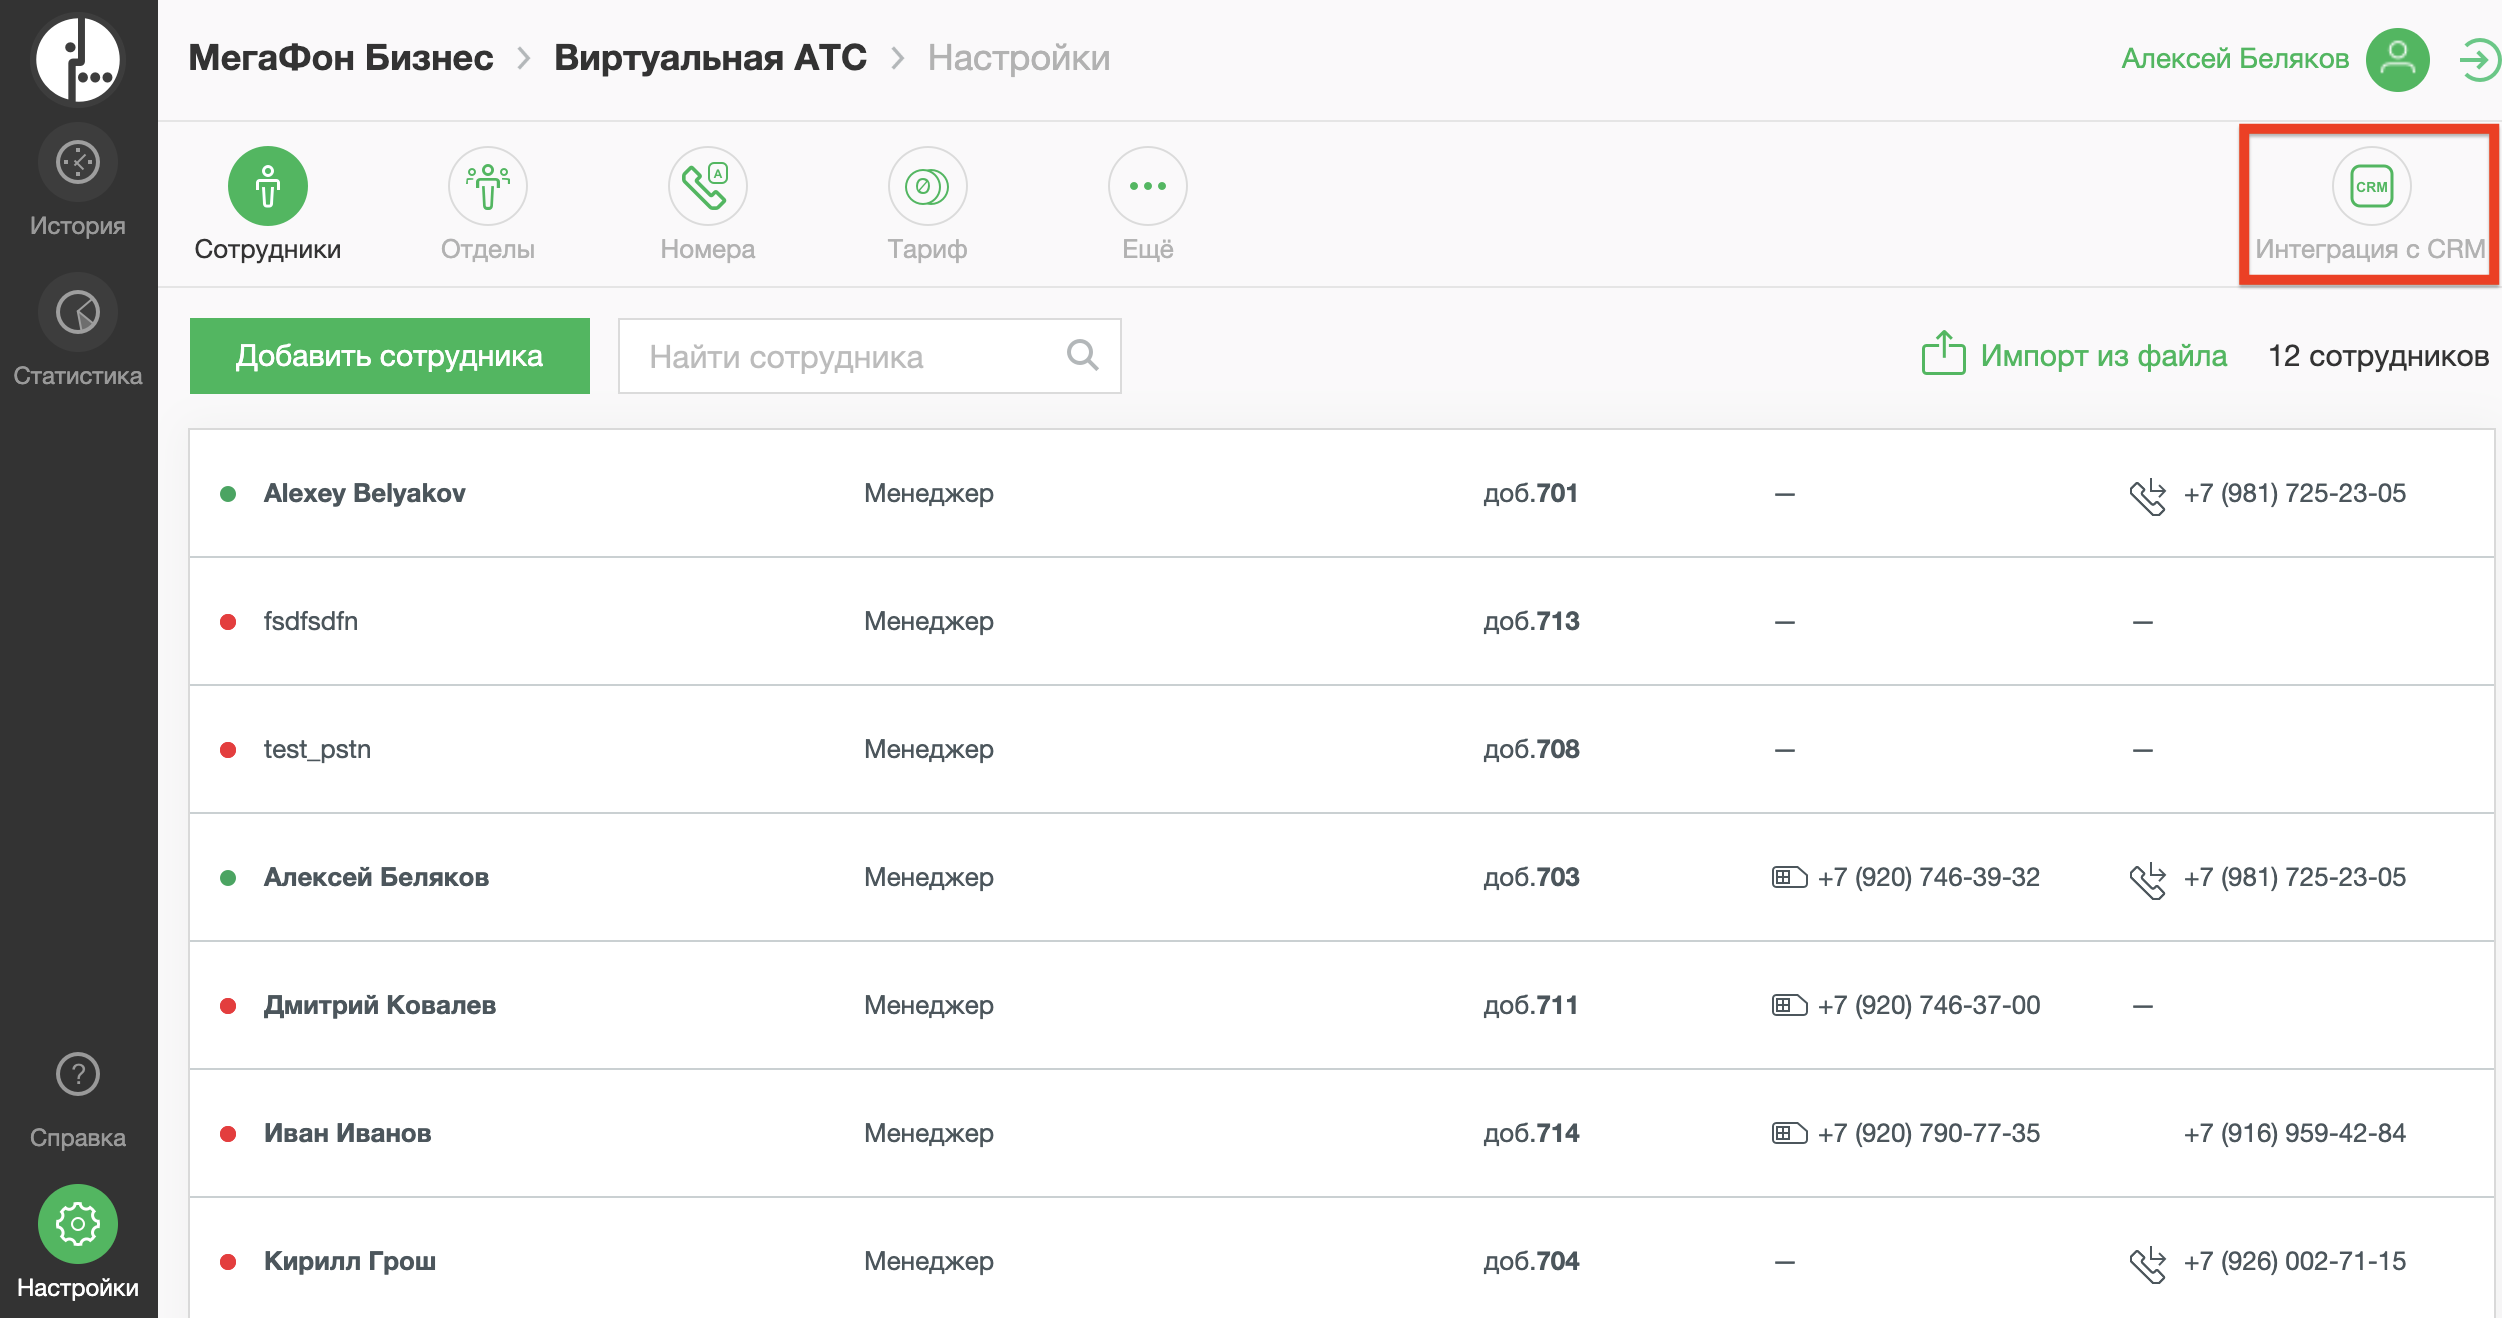Open the Статистика sidebar icon
The width and height of the screenshot is (2502, 1318).
78,312
